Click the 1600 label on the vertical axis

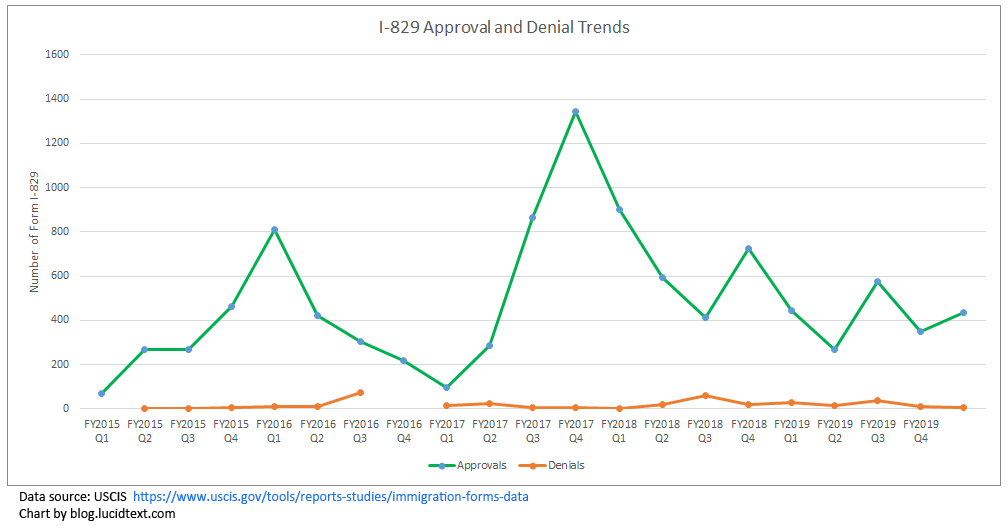pos(57,55)
